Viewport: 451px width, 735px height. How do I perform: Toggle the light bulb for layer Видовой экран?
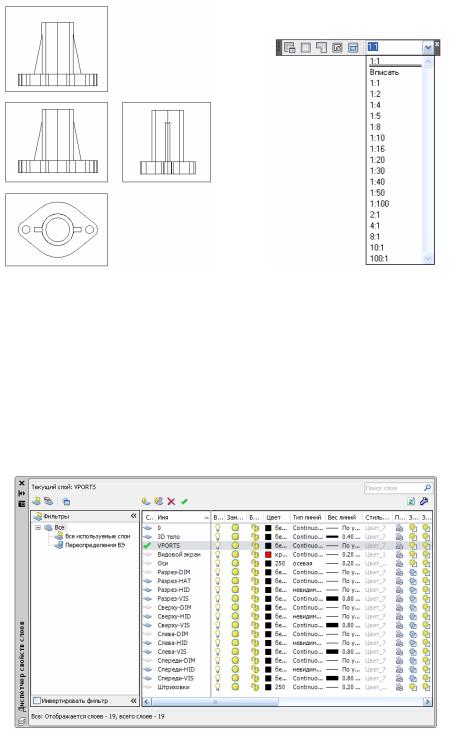click(218, 554)
